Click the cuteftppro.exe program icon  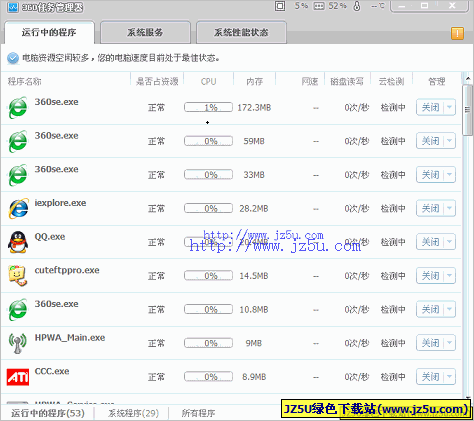17,276
